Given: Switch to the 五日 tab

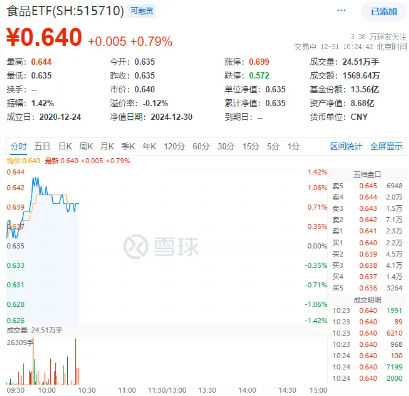Looking at the screenshot, I should coord(42,146).
